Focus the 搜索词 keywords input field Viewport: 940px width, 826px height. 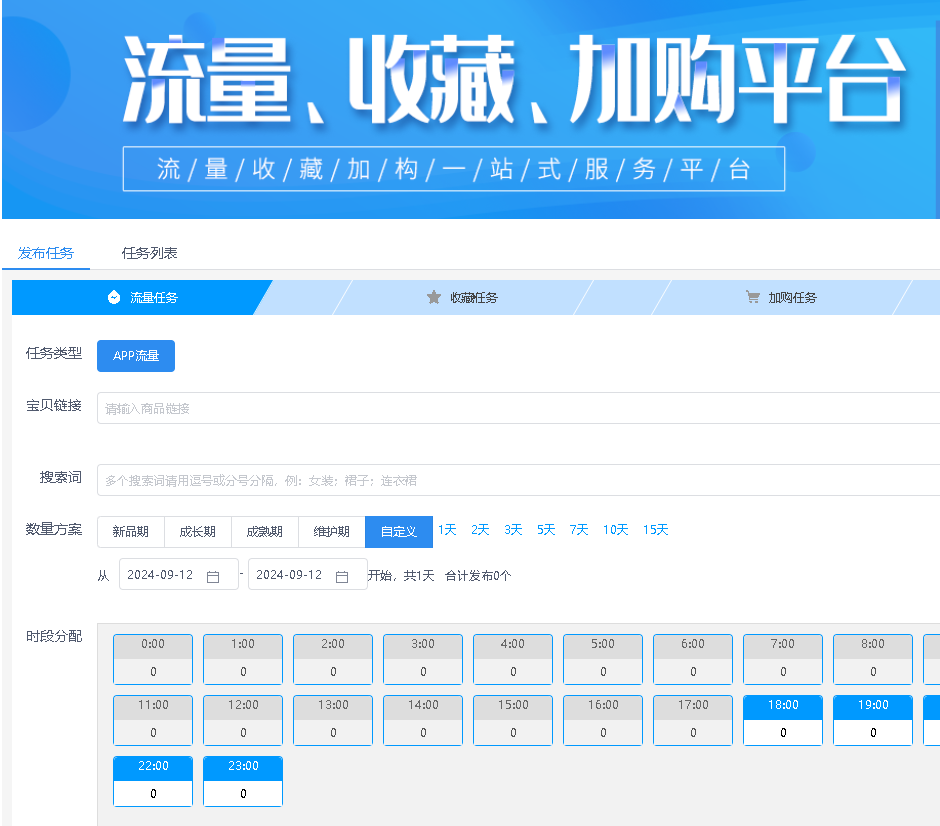click(x=519, y=480)
